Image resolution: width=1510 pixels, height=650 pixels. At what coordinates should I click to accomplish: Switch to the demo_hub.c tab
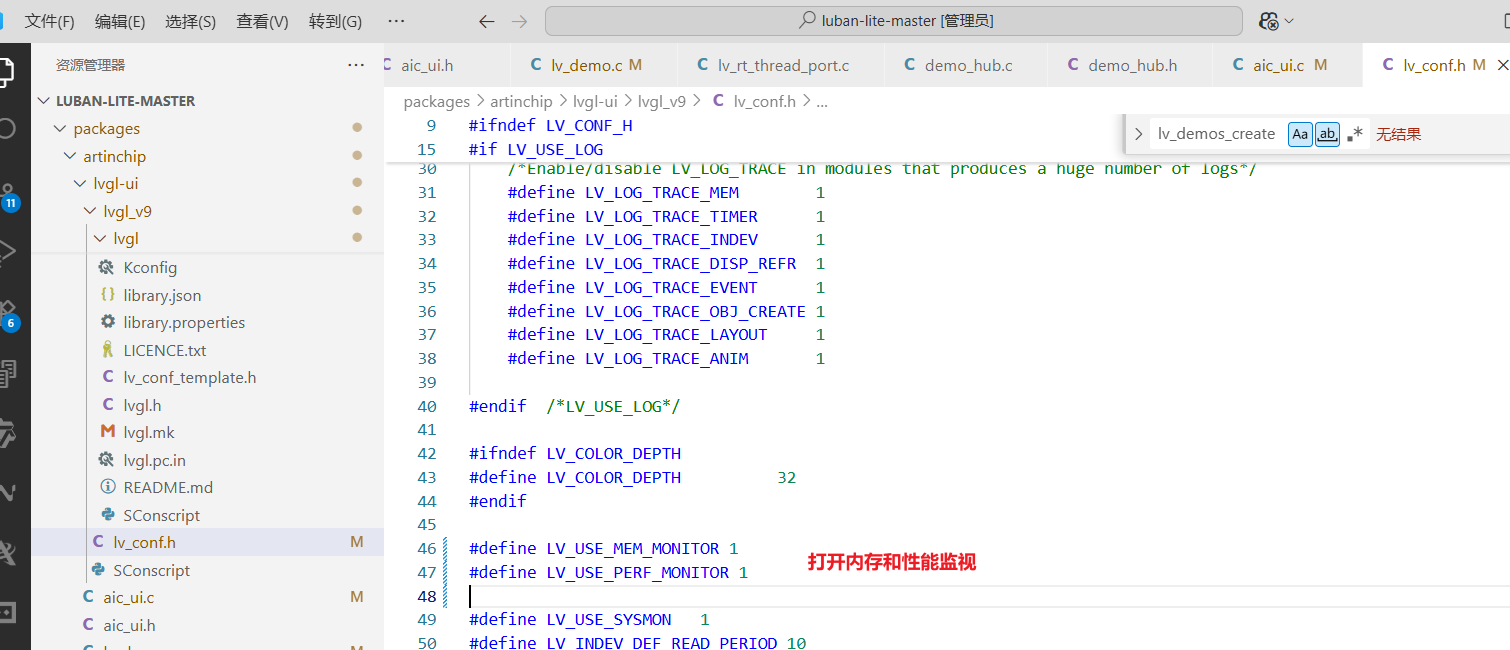point(966,65)
